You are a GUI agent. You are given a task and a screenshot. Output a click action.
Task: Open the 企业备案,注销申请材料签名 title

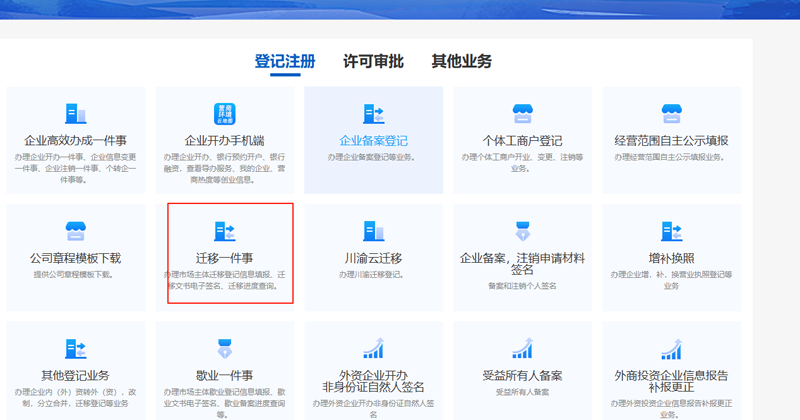(x=522, y=263)
